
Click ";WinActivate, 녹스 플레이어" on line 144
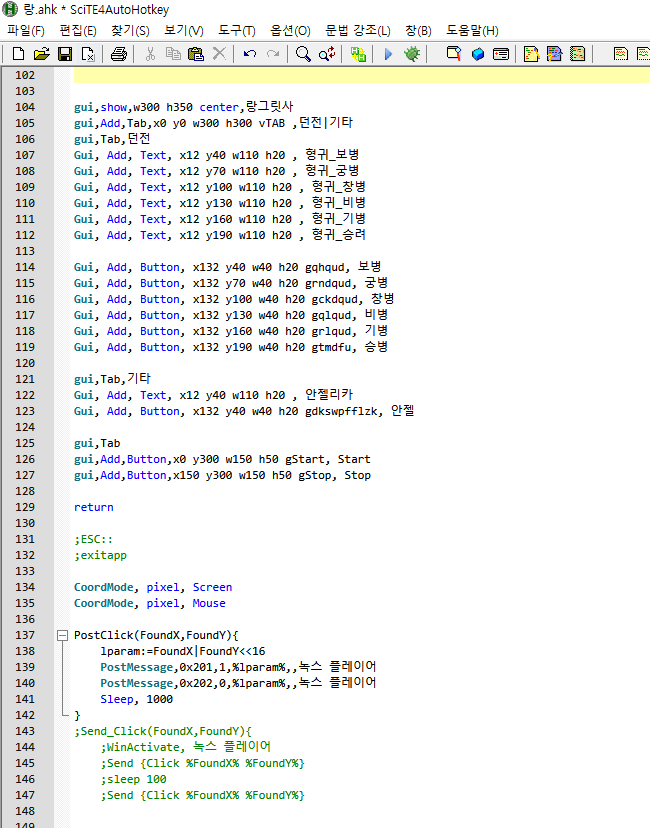click(186, 747)
